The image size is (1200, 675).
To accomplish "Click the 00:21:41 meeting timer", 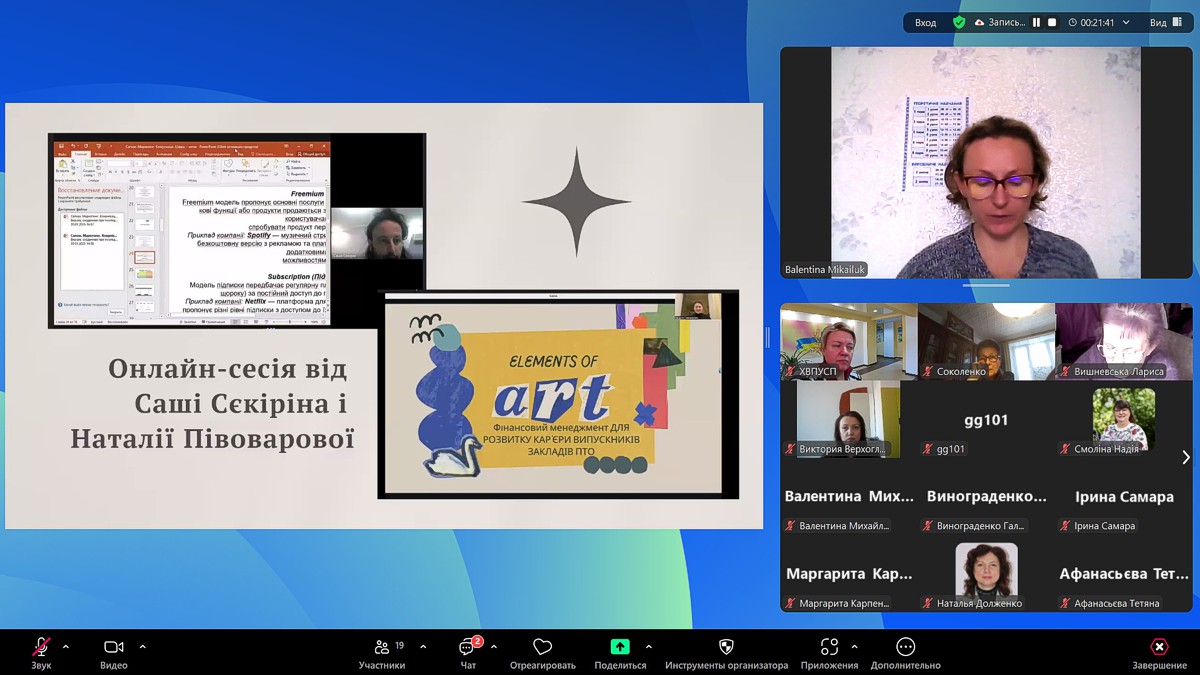I will pyautogui.click(x=1091, y=22).
